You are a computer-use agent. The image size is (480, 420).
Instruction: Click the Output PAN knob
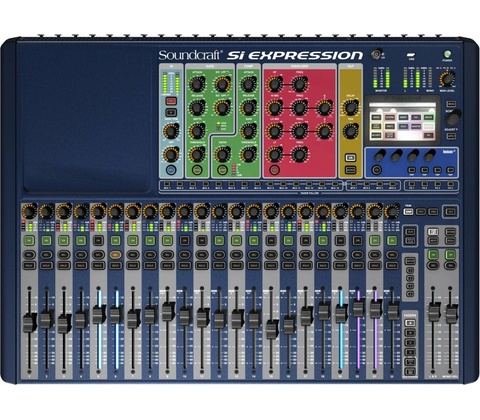click(x=350, y=131)
